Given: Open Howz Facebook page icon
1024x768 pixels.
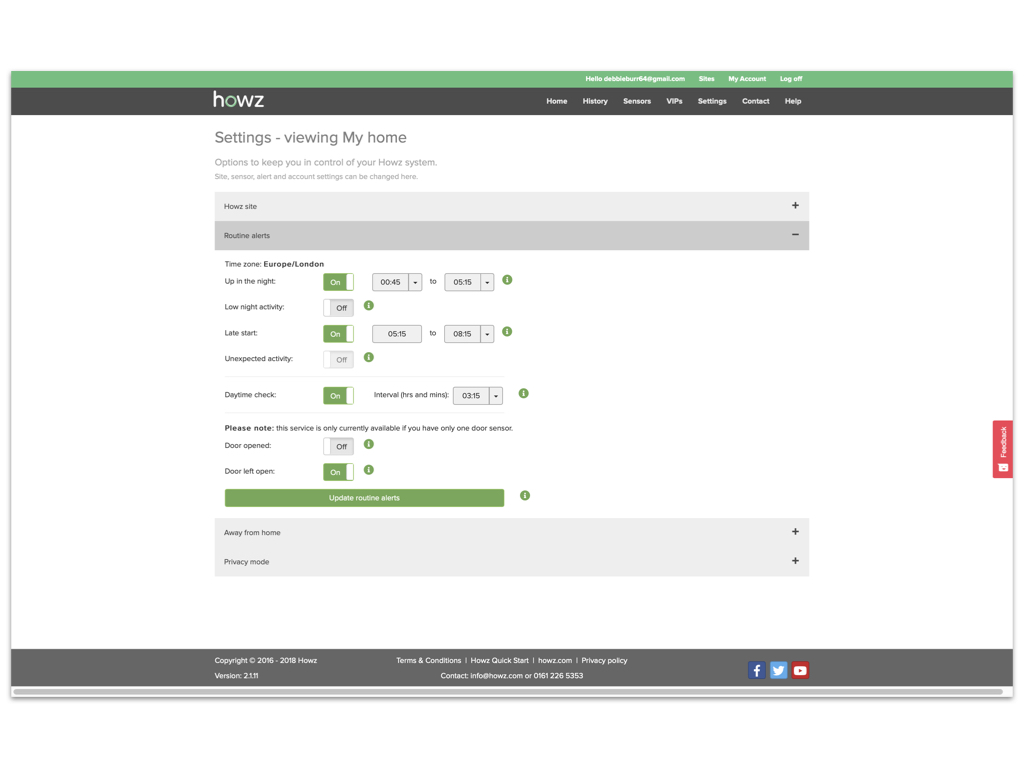Looking at the screenshot, I should (x=756, y=670).
